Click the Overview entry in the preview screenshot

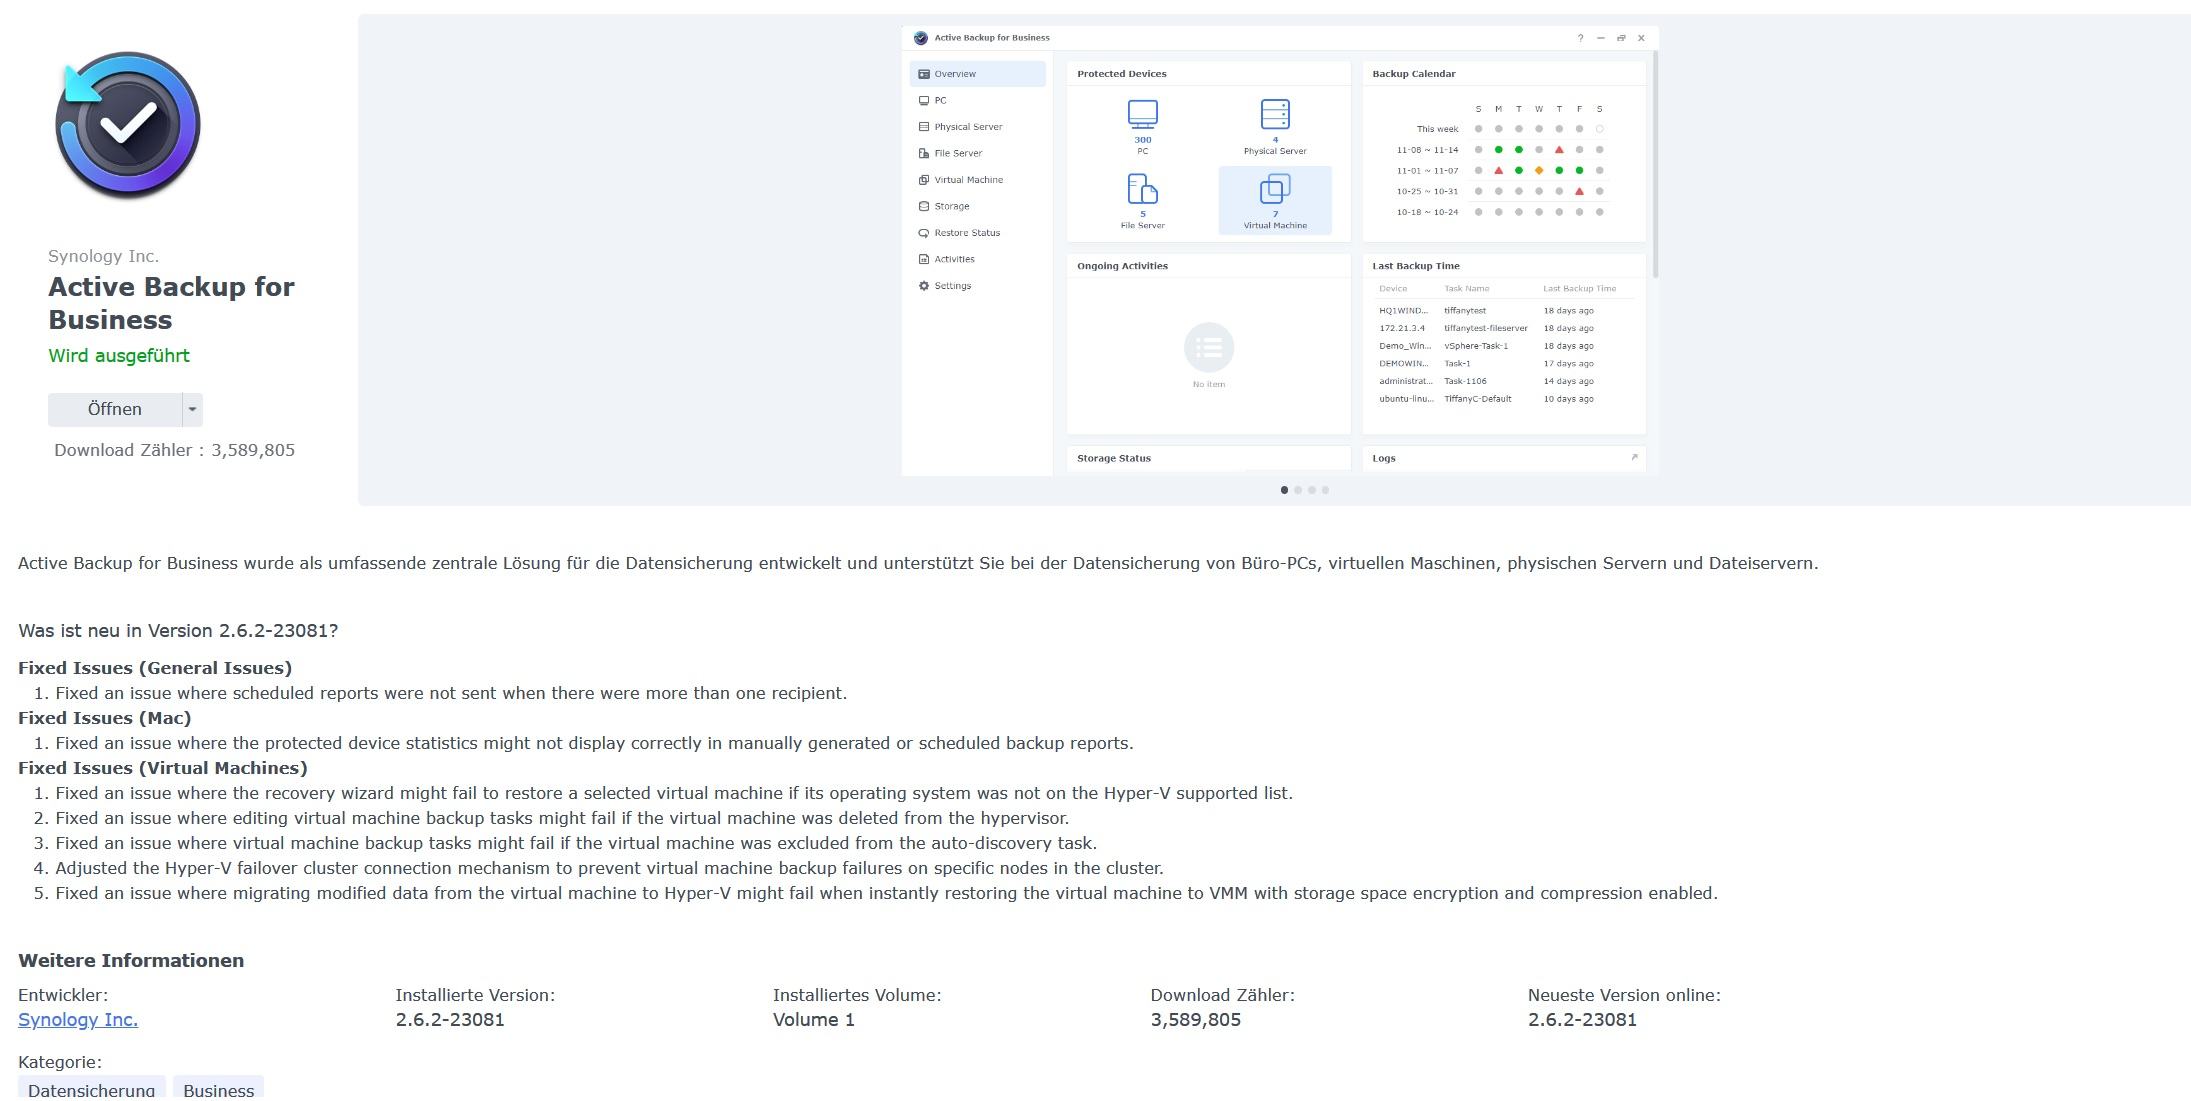tap(977, 74)
